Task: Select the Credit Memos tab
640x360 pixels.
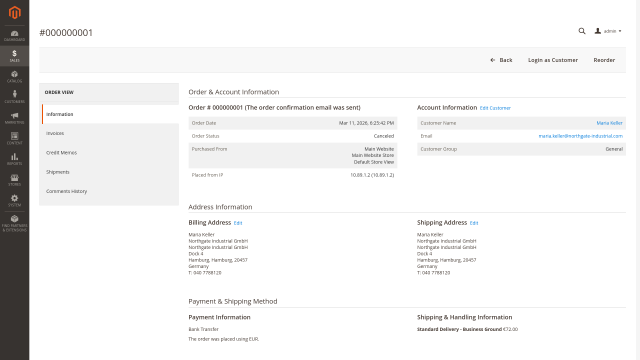Action: click(109, 153)
